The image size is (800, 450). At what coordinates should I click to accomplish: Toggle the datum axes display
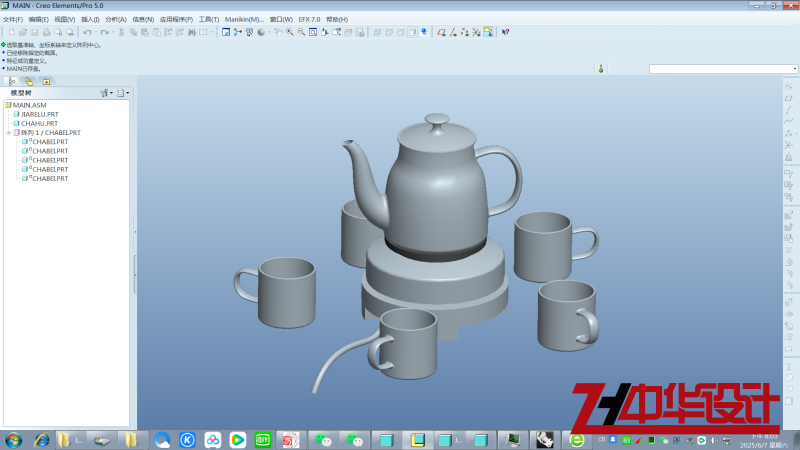(453, 32)
